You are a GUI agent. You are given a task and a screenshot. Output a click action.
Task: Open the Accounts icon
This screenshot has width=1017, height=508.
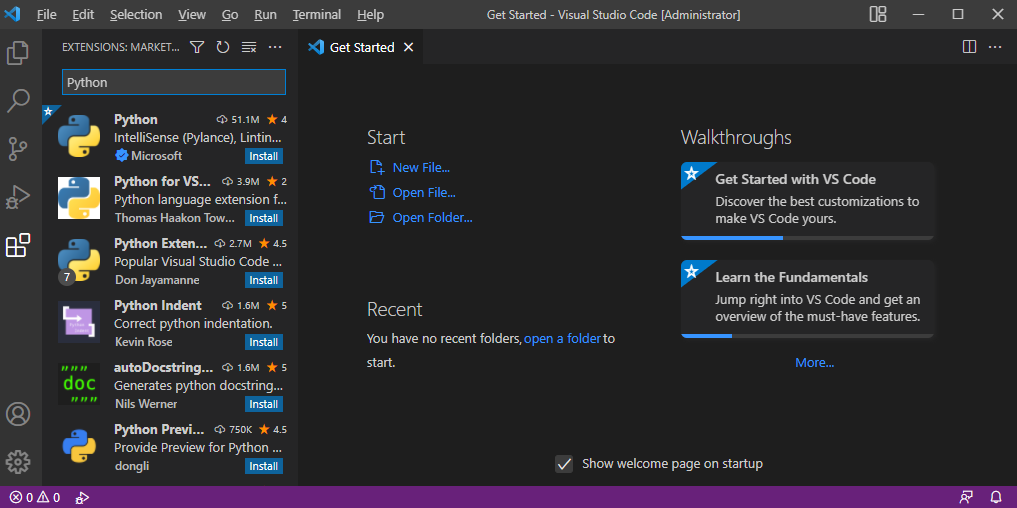[18, 414]
